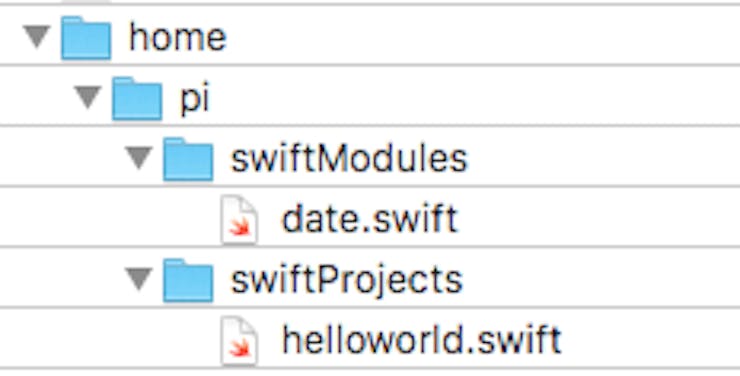Select the pi folder label
The image size is (740, 376).
[x=195, y=99]
